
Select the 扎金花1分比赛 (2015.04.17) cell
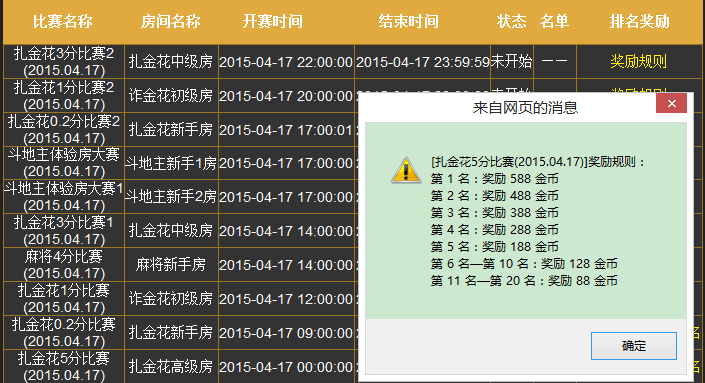[64, 298]
